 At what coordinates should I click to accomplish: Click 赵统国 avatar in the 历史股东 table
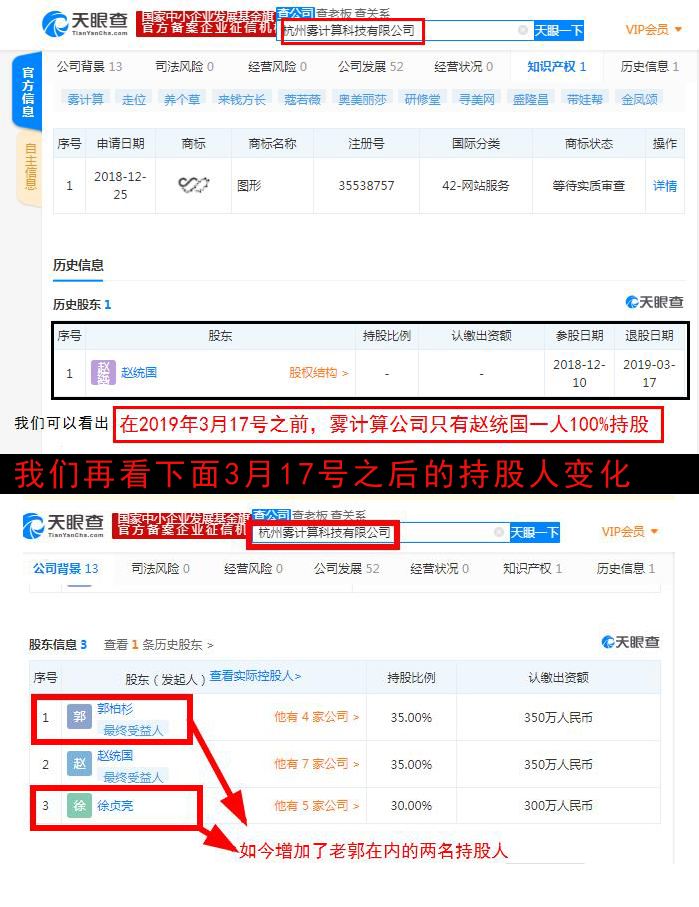pyautogui.click(x=103, y=373)
